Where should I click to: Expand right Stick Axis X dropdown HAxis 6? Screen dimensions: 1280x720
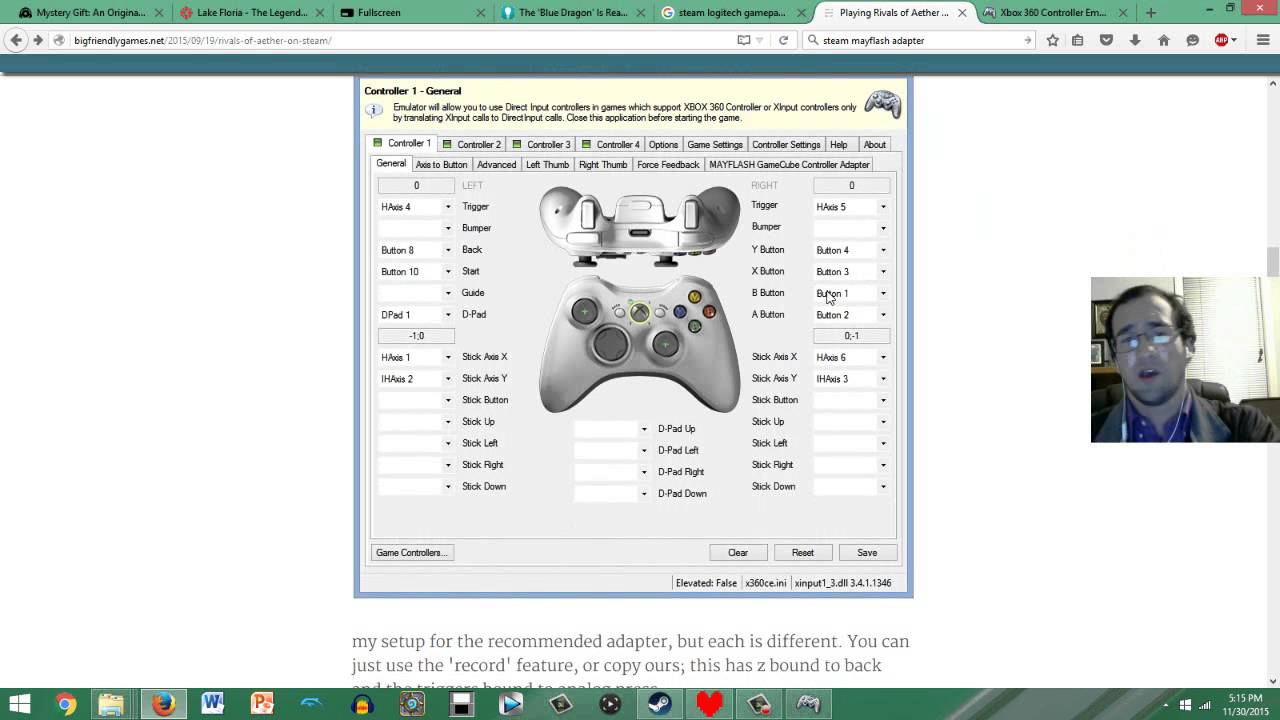tap(883, 357)
